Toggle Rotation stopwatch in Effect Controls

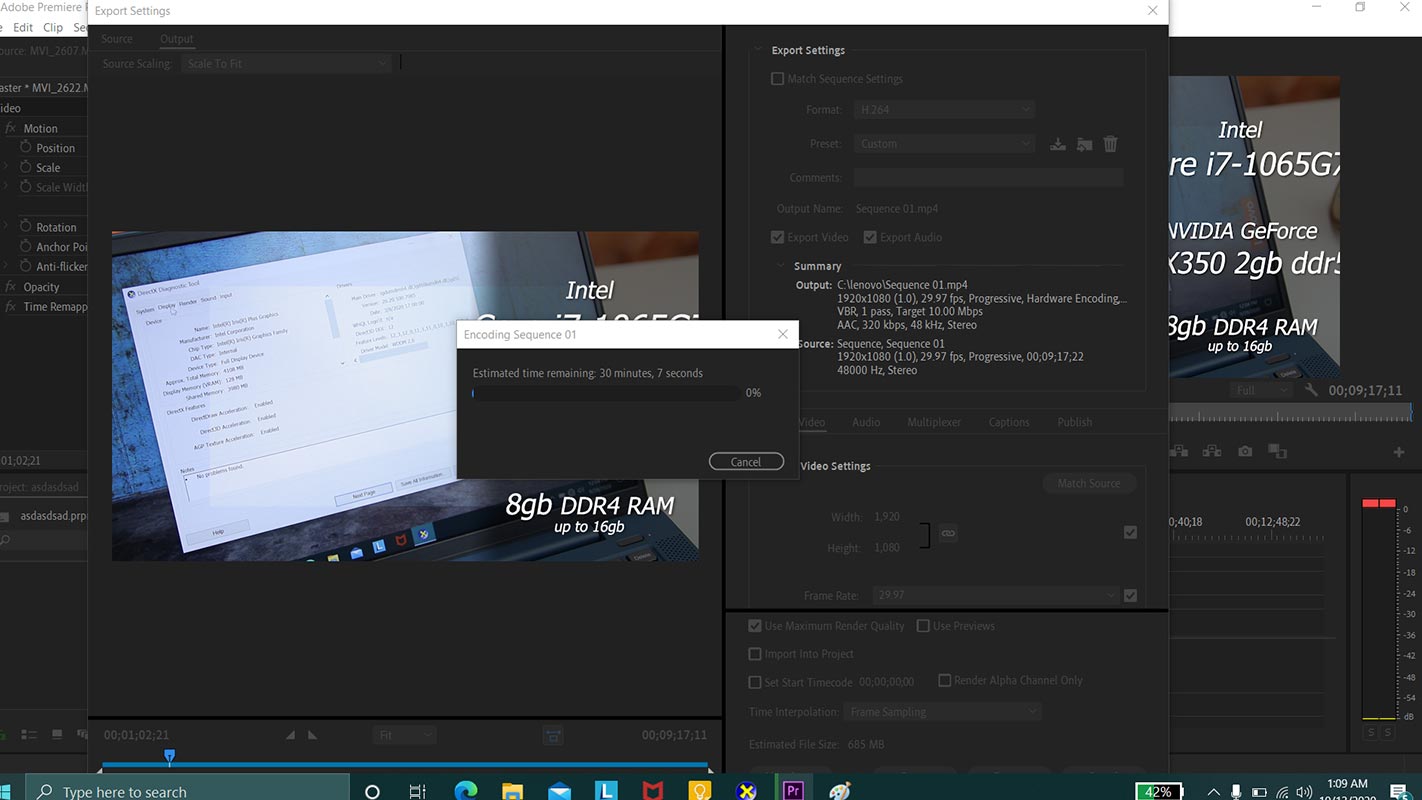point(26,227)
